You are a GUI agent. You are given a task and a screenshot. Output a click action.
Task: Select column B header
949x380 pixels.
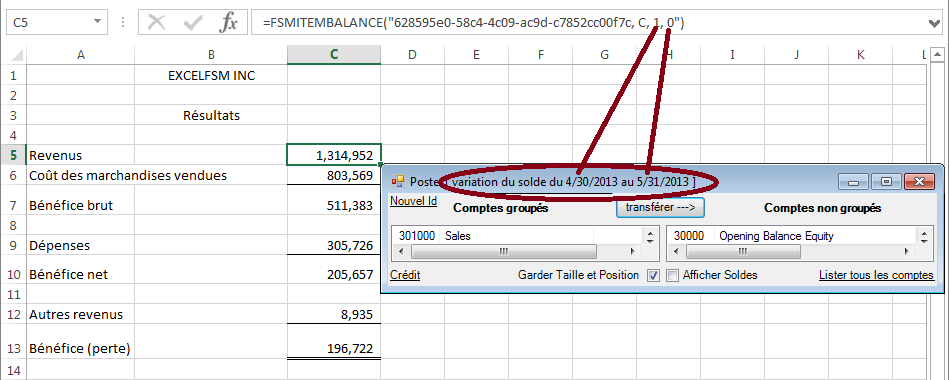click(x=211, y=55)
